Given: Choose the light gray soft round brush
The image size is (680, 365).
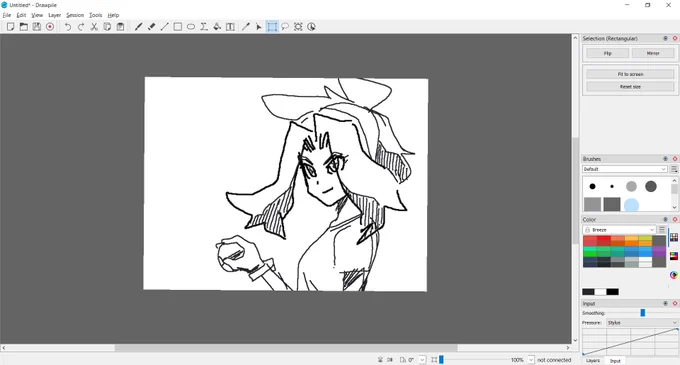Looking at the screenshot, I should pos(631,186).
